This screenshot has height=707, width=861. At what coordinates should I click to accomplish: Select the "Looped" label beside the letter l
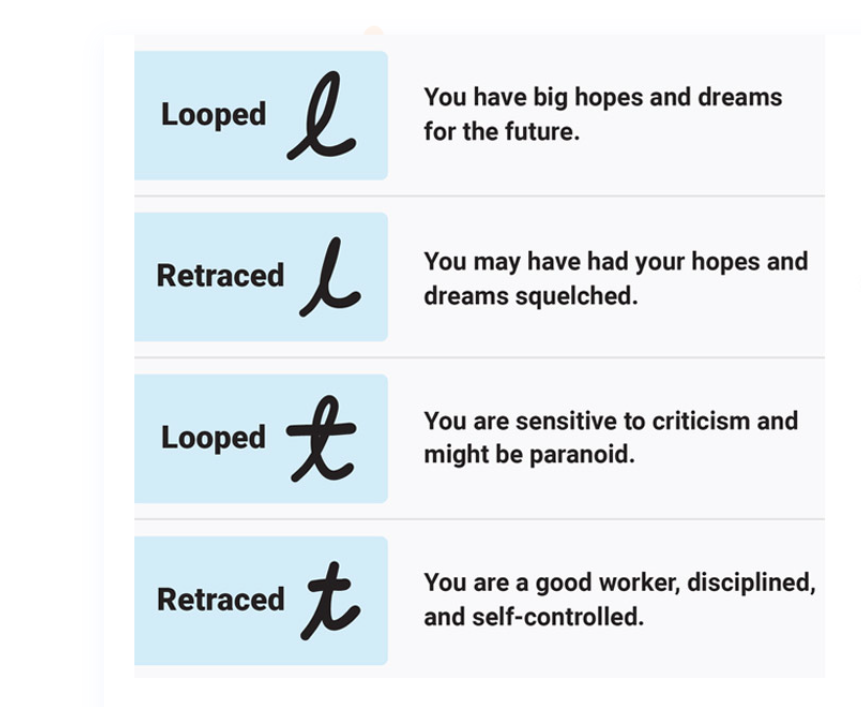coord(213,115)
